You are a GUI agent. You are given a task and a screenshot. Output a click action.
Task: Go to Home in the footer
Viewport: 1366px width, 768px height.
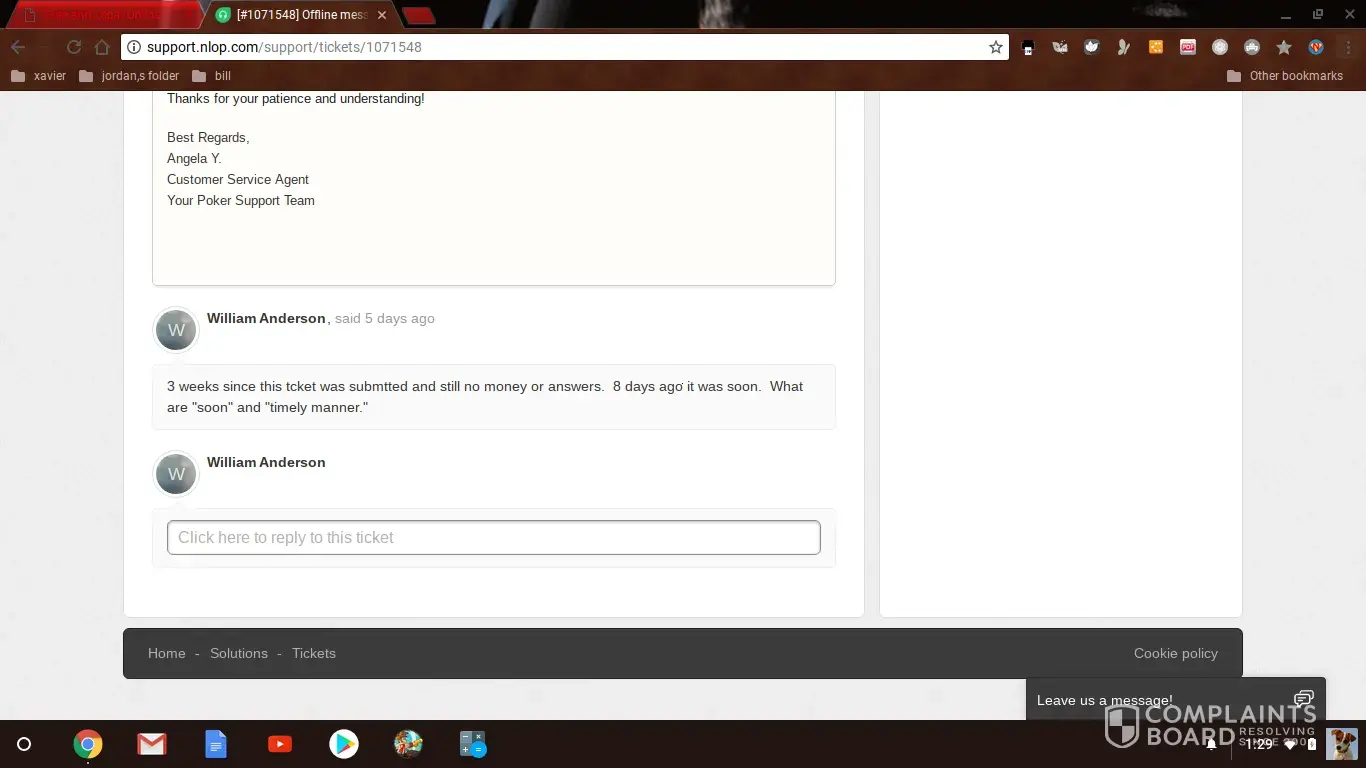[167, 653]
